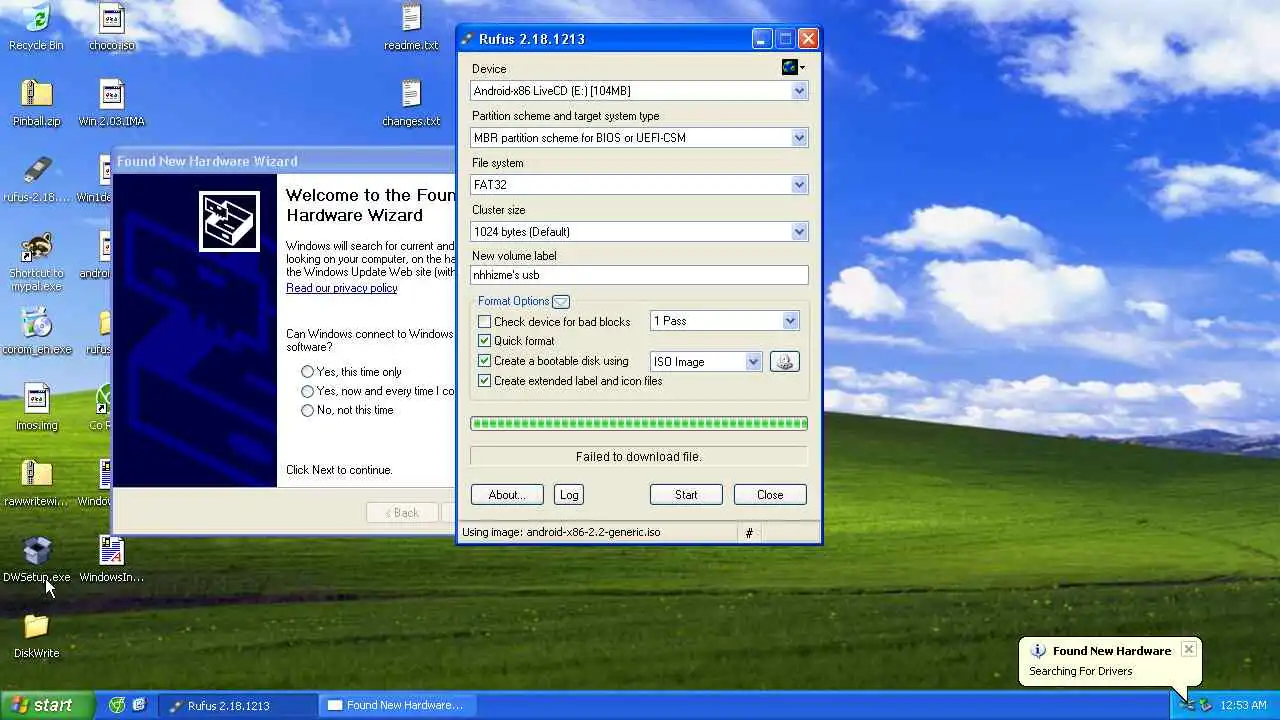Select 'Yes, this time only' in wizard
Image resolution: width=1280 pixels, height=720 pixels.
[x=307, y=372]
